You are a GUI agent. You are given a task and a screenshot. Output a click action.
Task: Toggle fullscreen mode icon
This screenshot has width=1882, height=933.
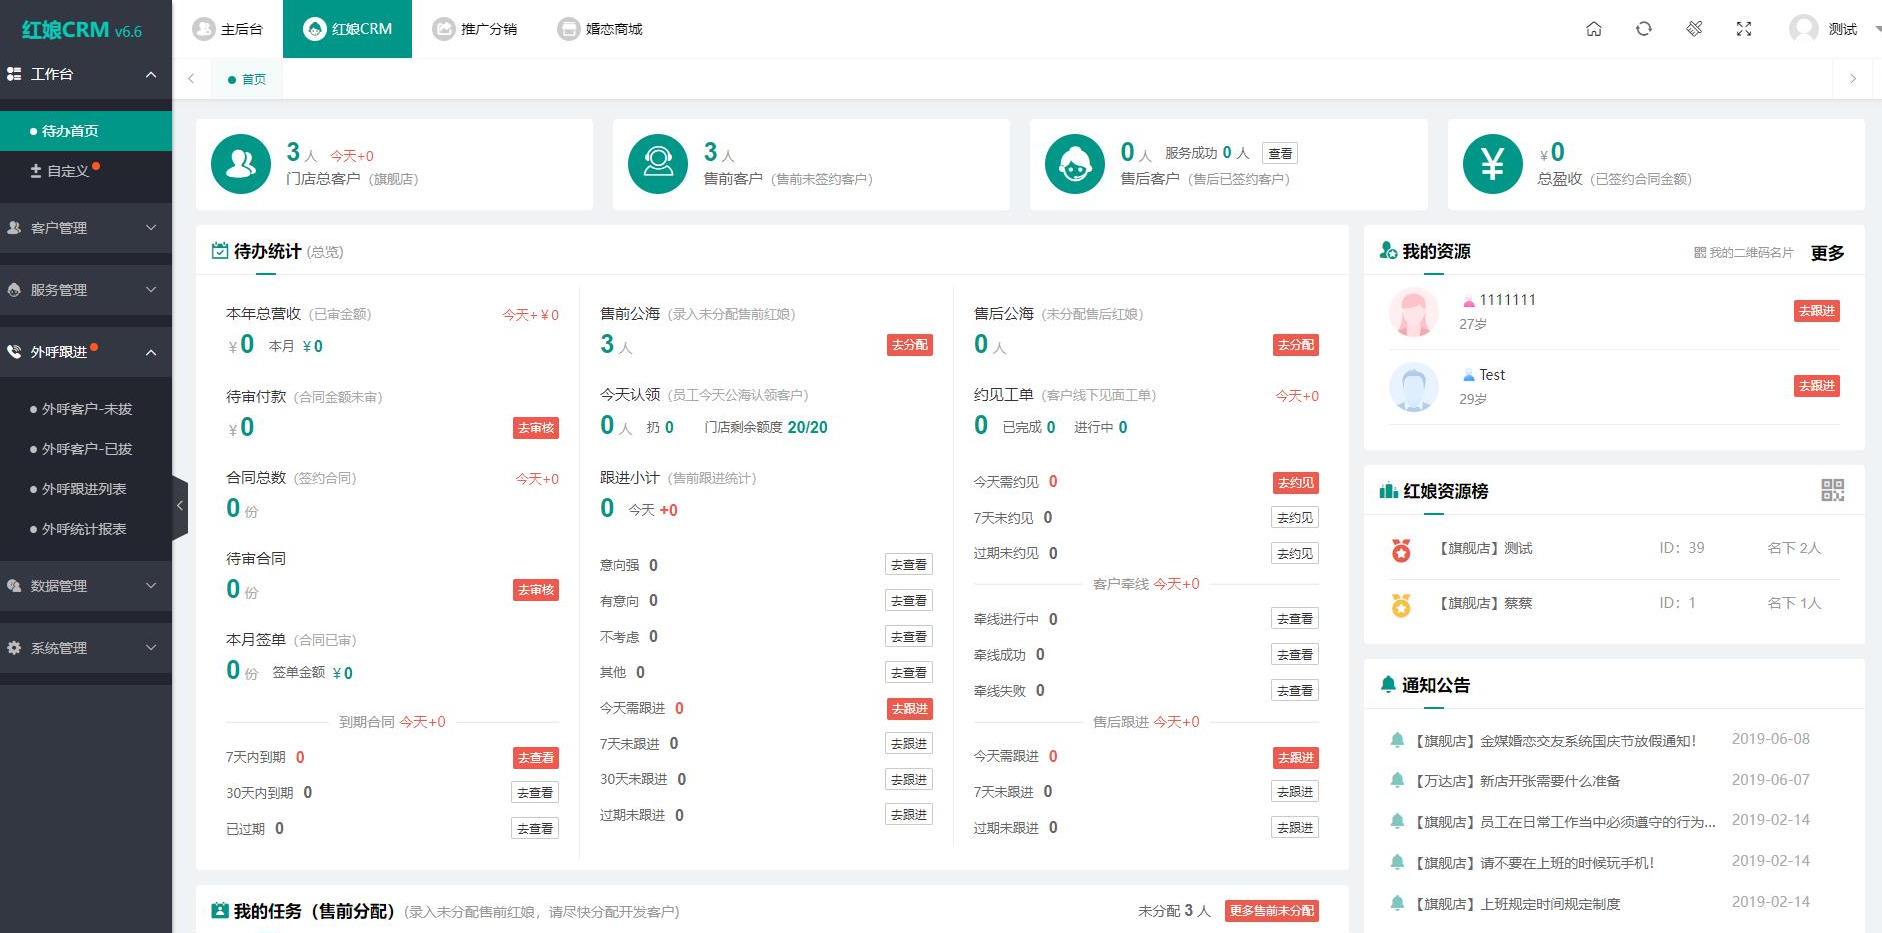tap(1744, 29)
